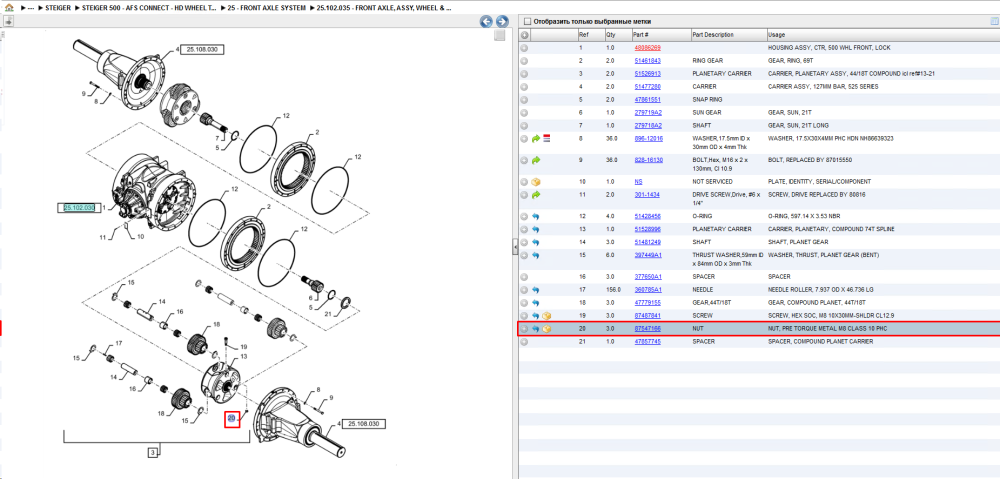Open part number 896-12016 link
The image size is (1000, 479).
648,138
